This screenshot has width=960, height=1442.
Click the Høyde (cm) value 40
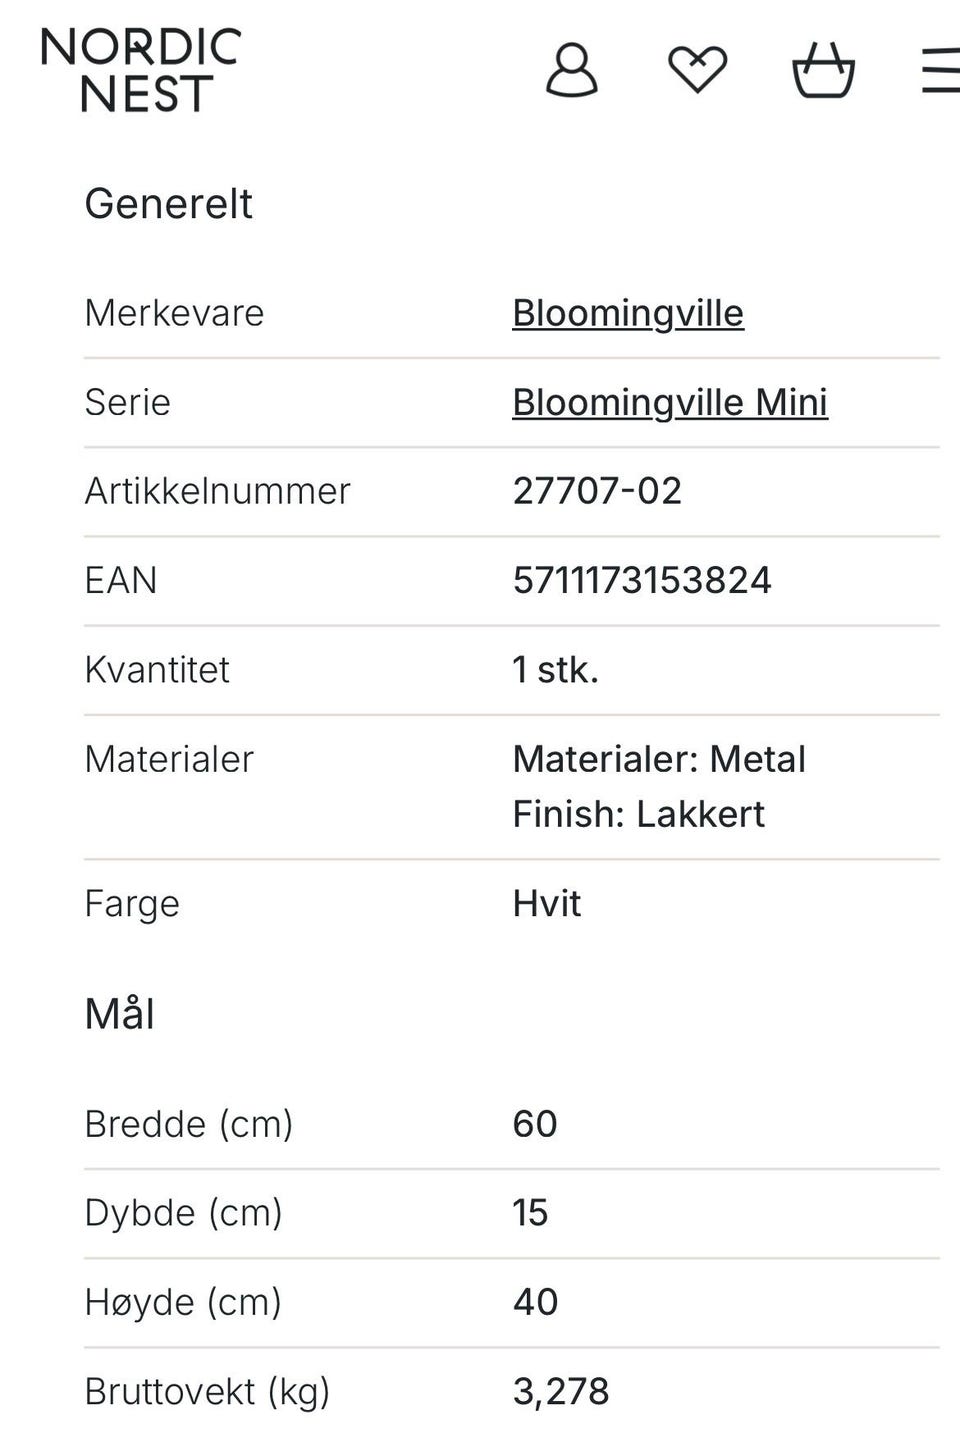(535, 1302)
